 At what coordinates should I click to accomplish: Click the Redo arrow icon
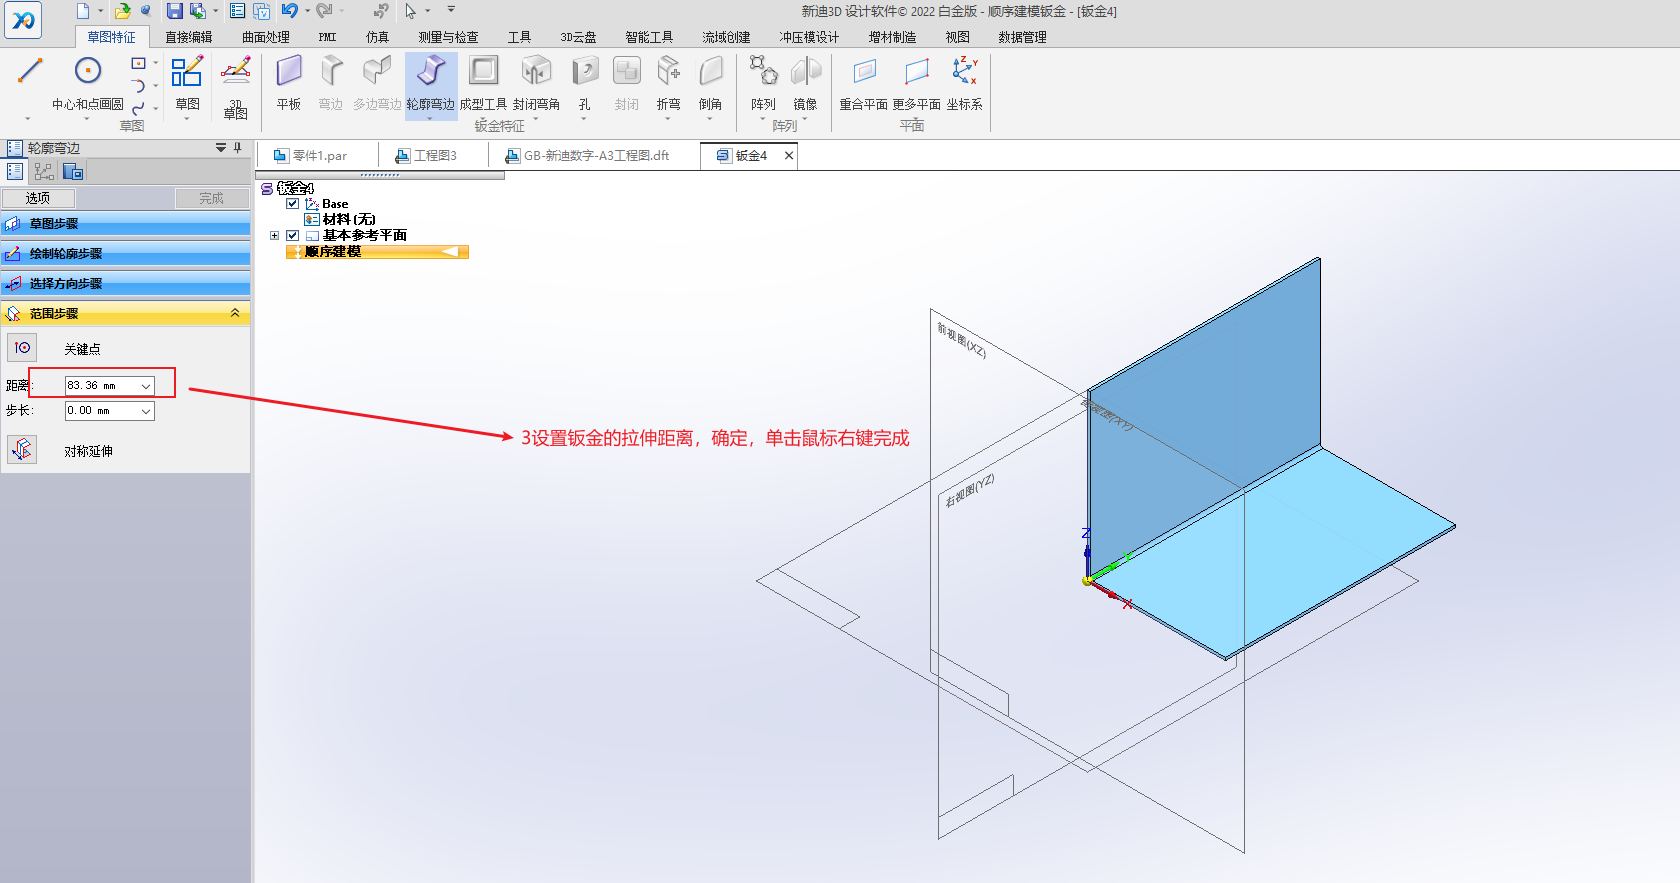click(324, 11)
